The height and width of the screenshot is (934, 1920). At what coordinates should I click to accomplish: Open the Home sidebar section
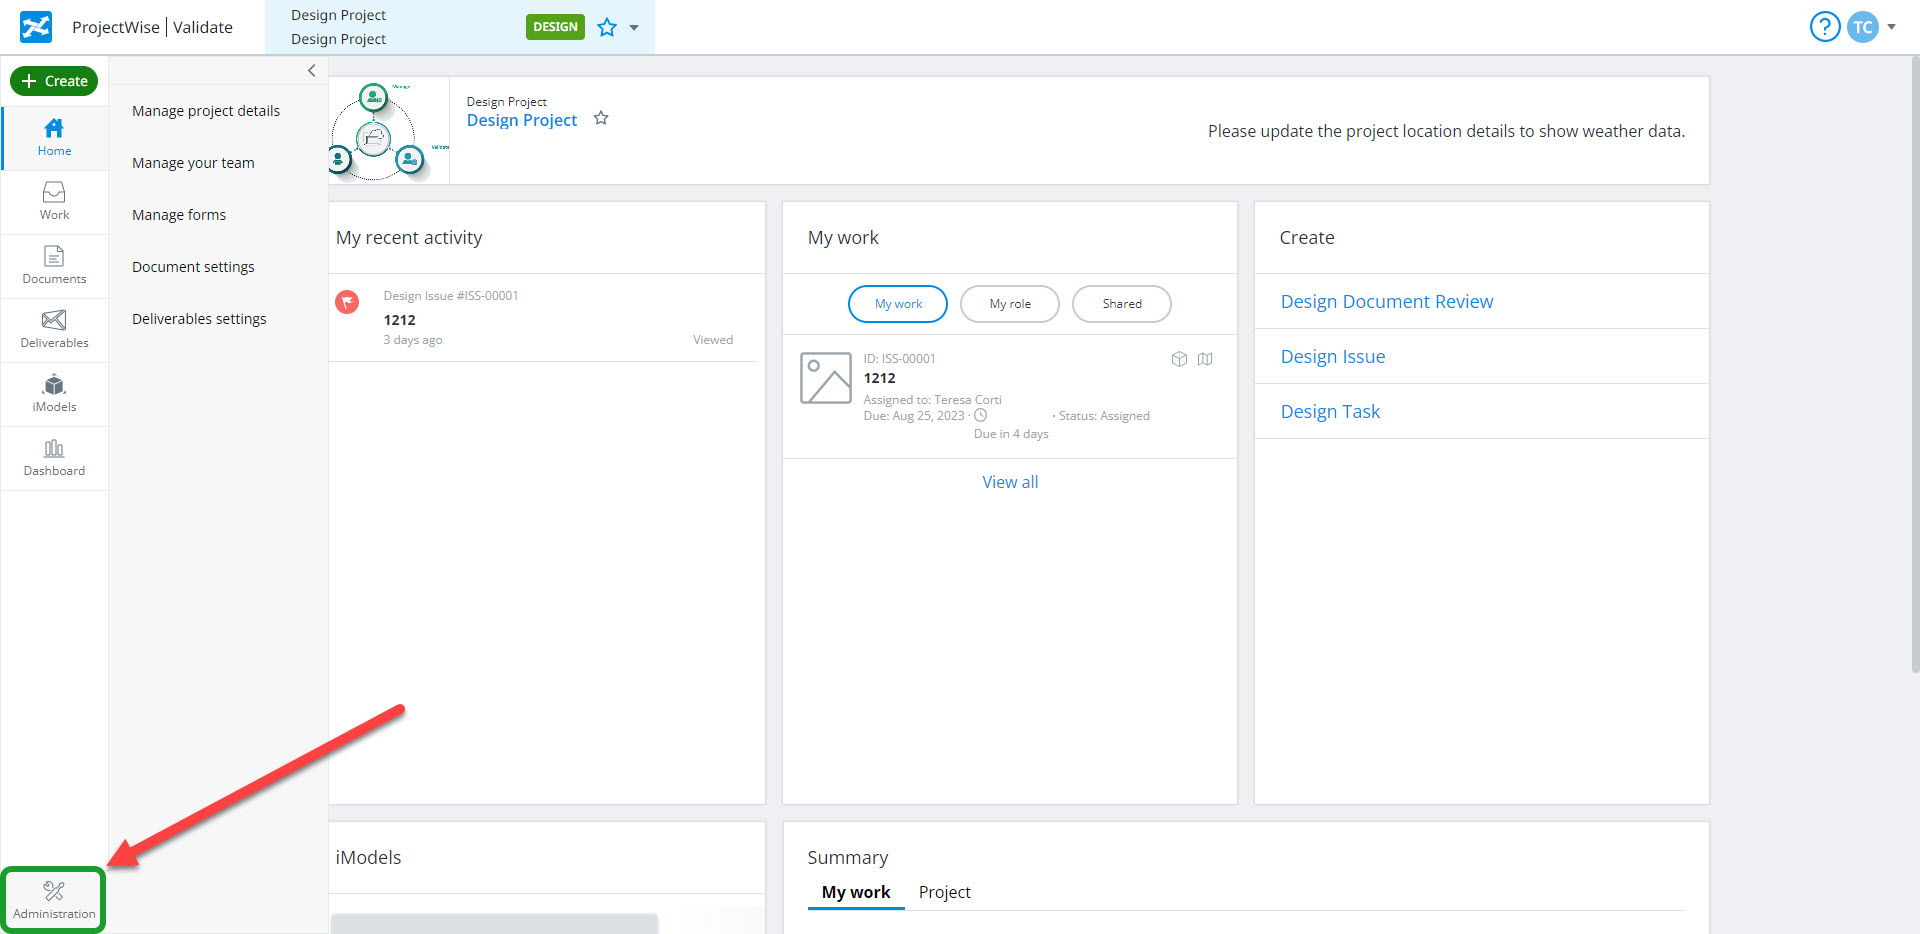[55, 138]
